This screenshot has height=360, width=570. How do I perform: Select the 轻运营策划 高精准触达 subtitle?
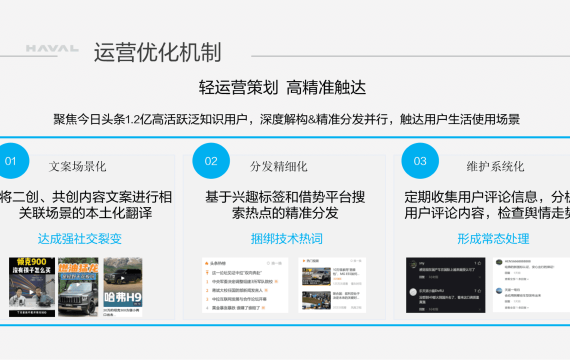282,88
